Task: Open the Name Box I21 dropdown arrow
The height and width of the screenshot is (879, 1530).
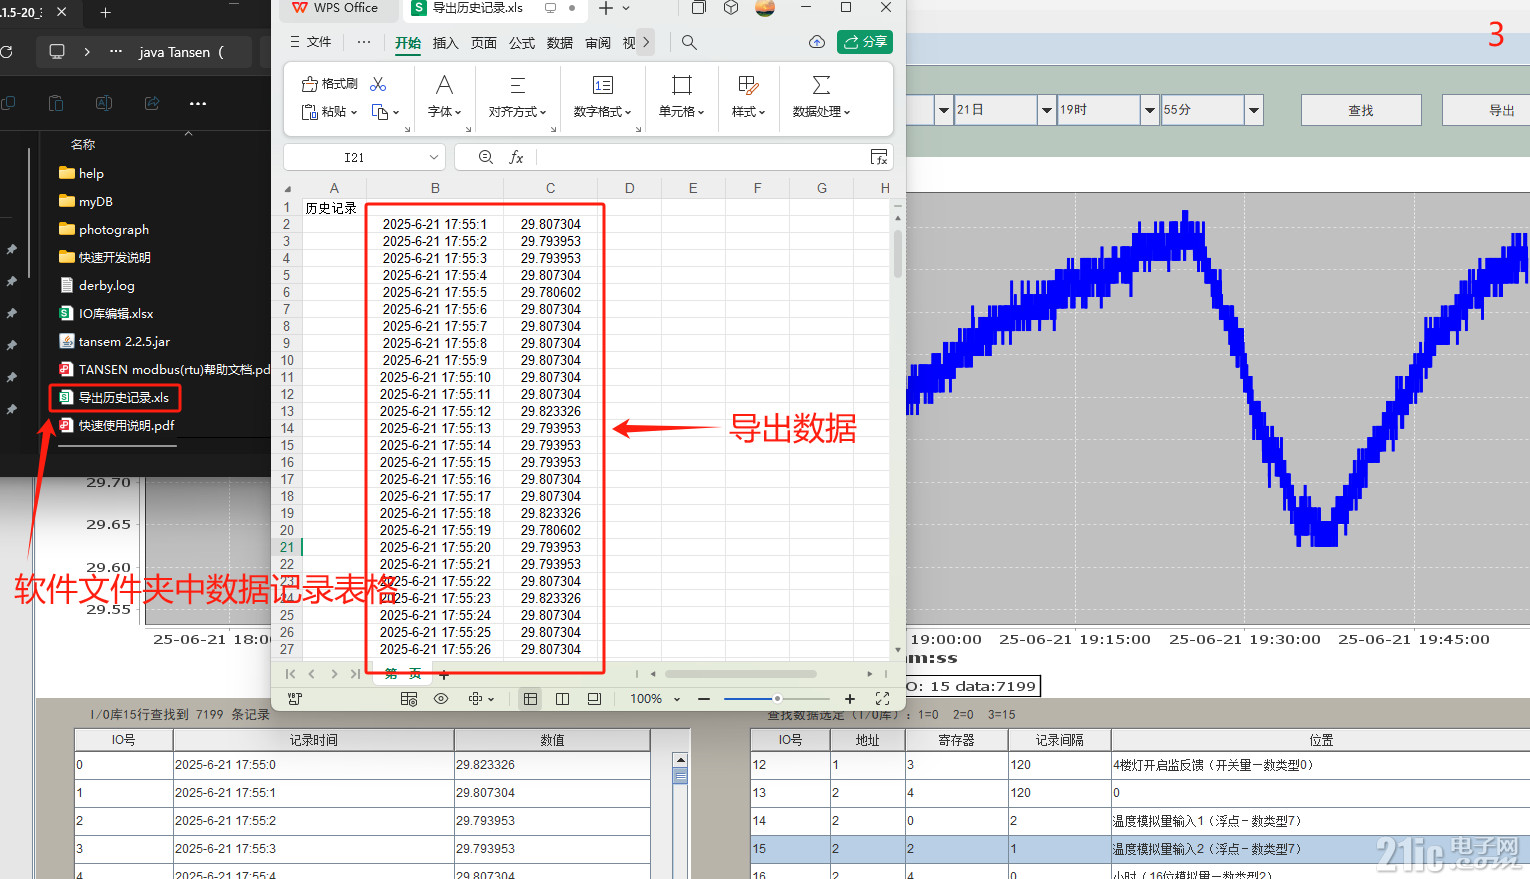Action: (x=433, y=157)
